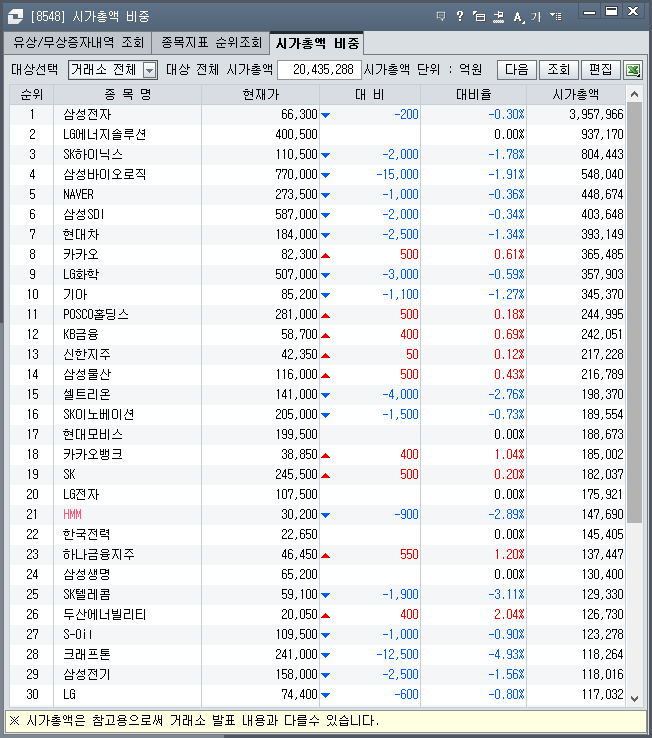Click 삼성전자 market cap 3,957,966
This screenshot has height=738, width=652.
pyautogui.click(x=596, y=114)
